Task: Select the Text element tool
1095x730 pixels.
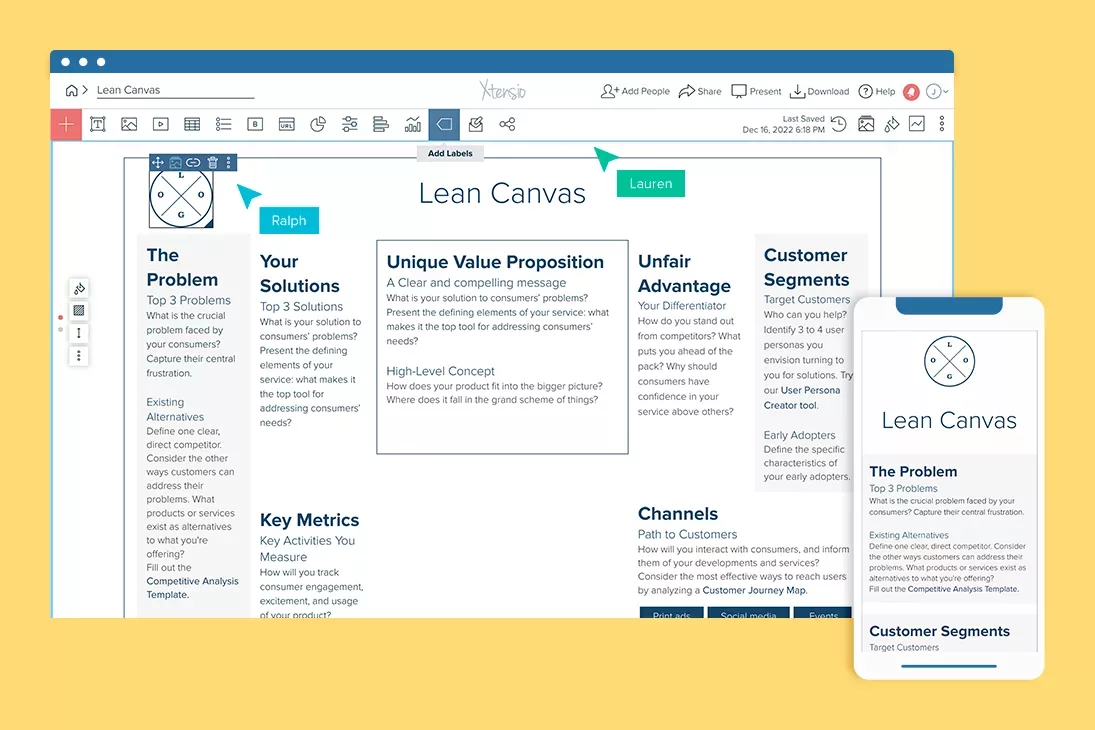Action: (x=97, y=124)
